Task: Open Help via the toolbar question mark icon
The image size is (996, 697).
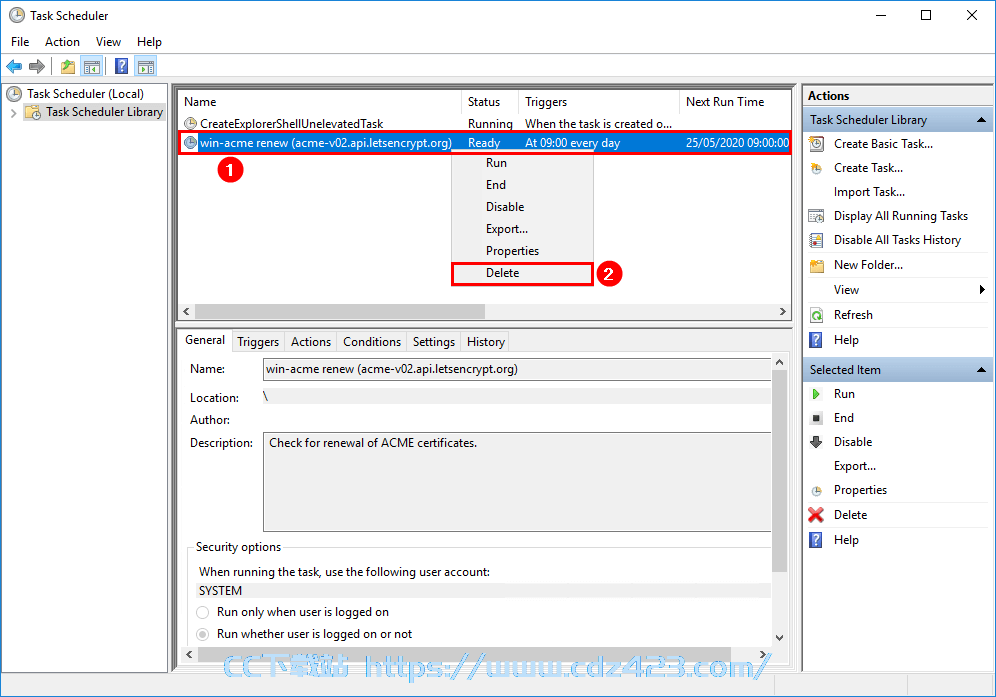Action: [x=121, y=66]
